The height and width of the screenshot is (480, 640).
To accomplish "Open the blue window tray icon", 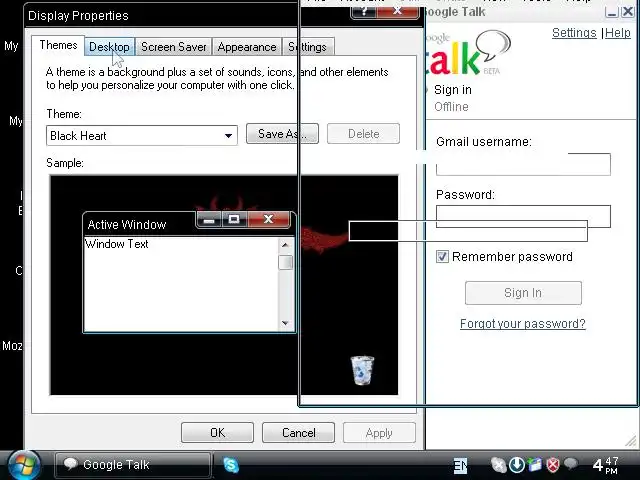I will point(535,465).
